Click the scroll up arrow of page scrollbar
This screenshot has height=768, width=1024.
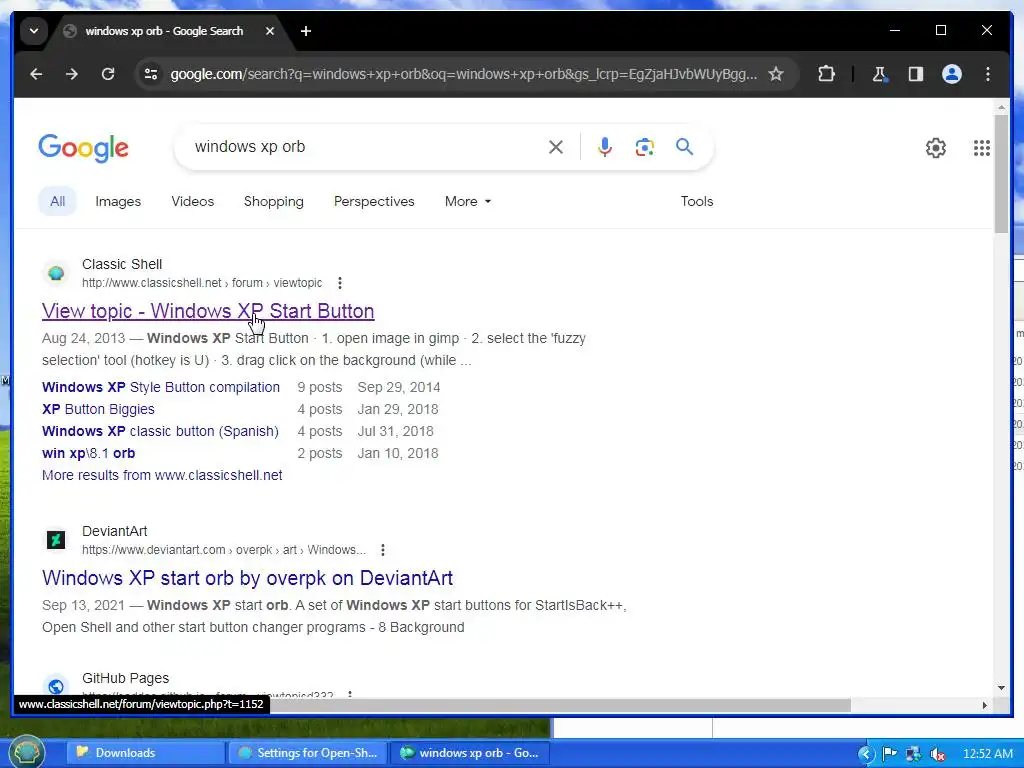(1001, 106)
